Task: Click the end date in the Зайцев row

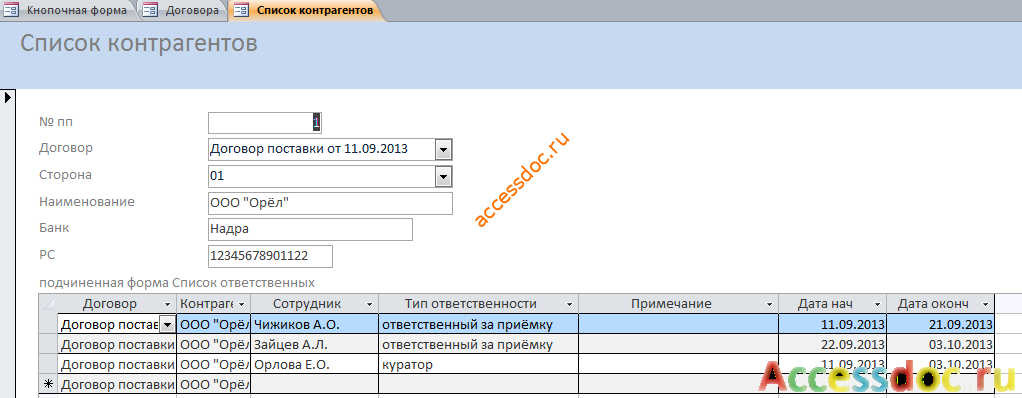Action: (x=941, y=344)
